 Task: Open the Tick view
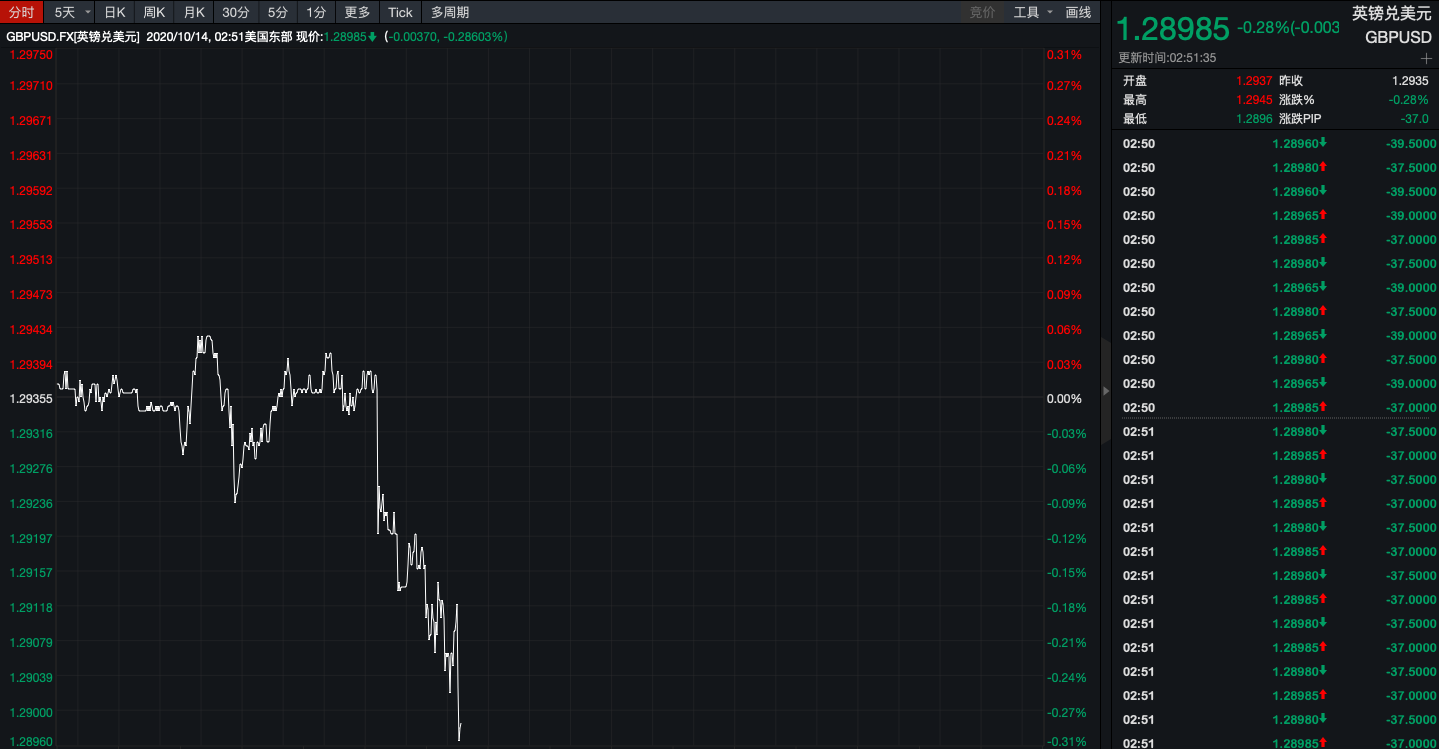click(x=400, y=12)
